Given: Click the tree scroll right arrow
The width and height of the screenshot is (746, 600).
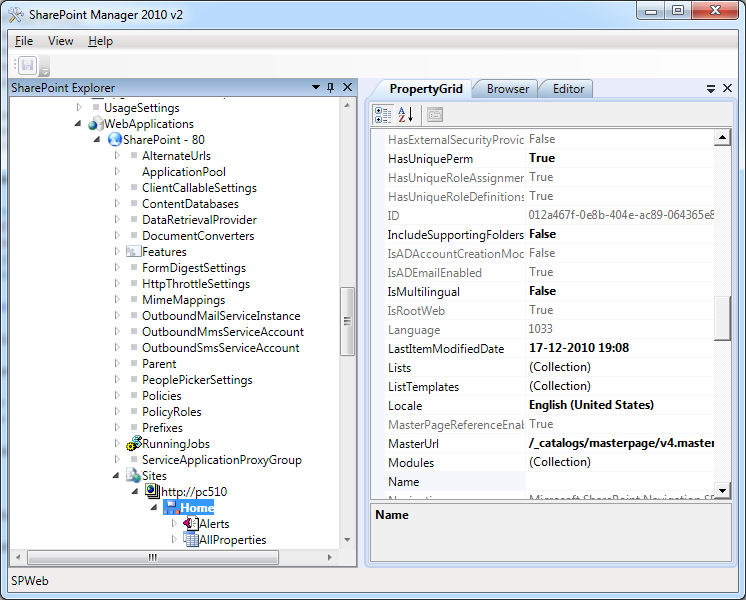Looking at the screenshot, I should [330, 557].
